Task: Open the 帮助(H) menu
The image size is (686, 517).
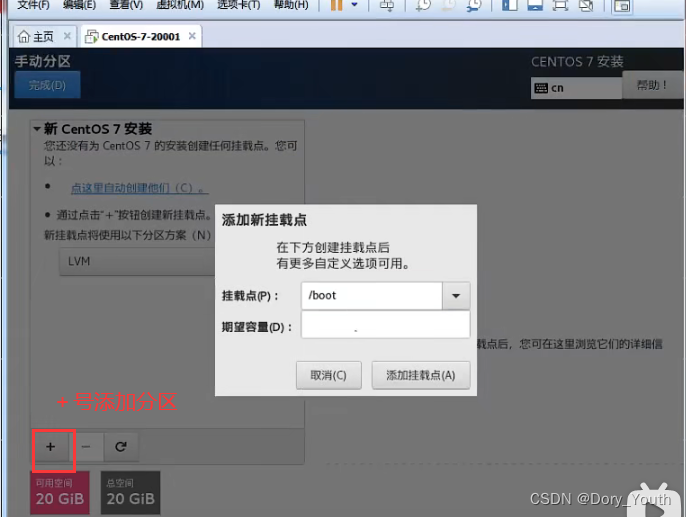Action: [x=291, y=5]
